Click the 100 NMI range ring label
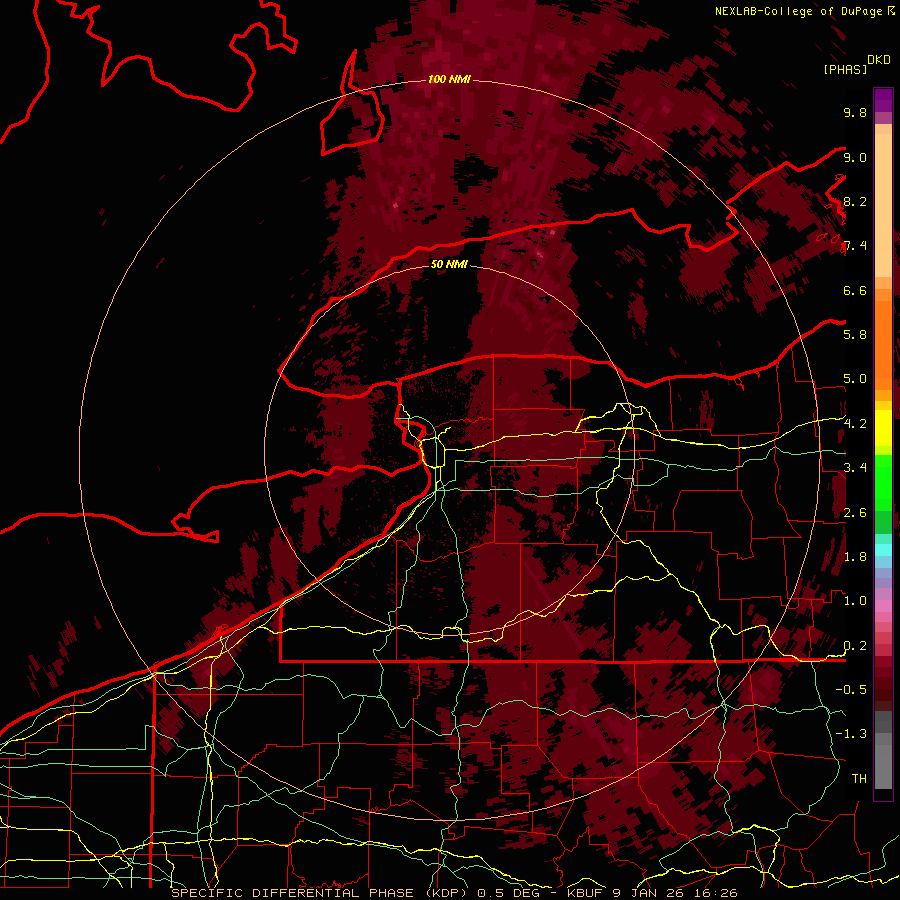This screenshot has width=900, height=900. pos(449,79)
